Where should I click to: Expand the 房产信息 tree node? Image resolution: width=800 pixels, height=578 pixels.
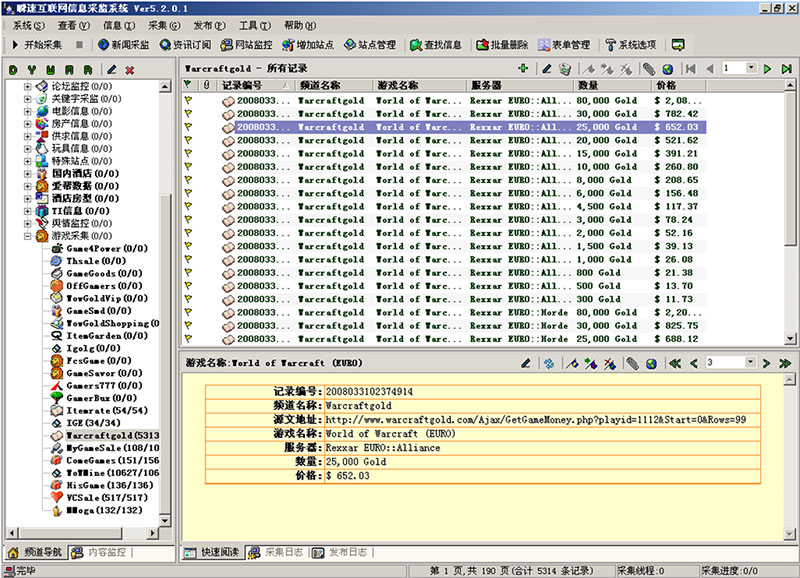click(28, 123)
